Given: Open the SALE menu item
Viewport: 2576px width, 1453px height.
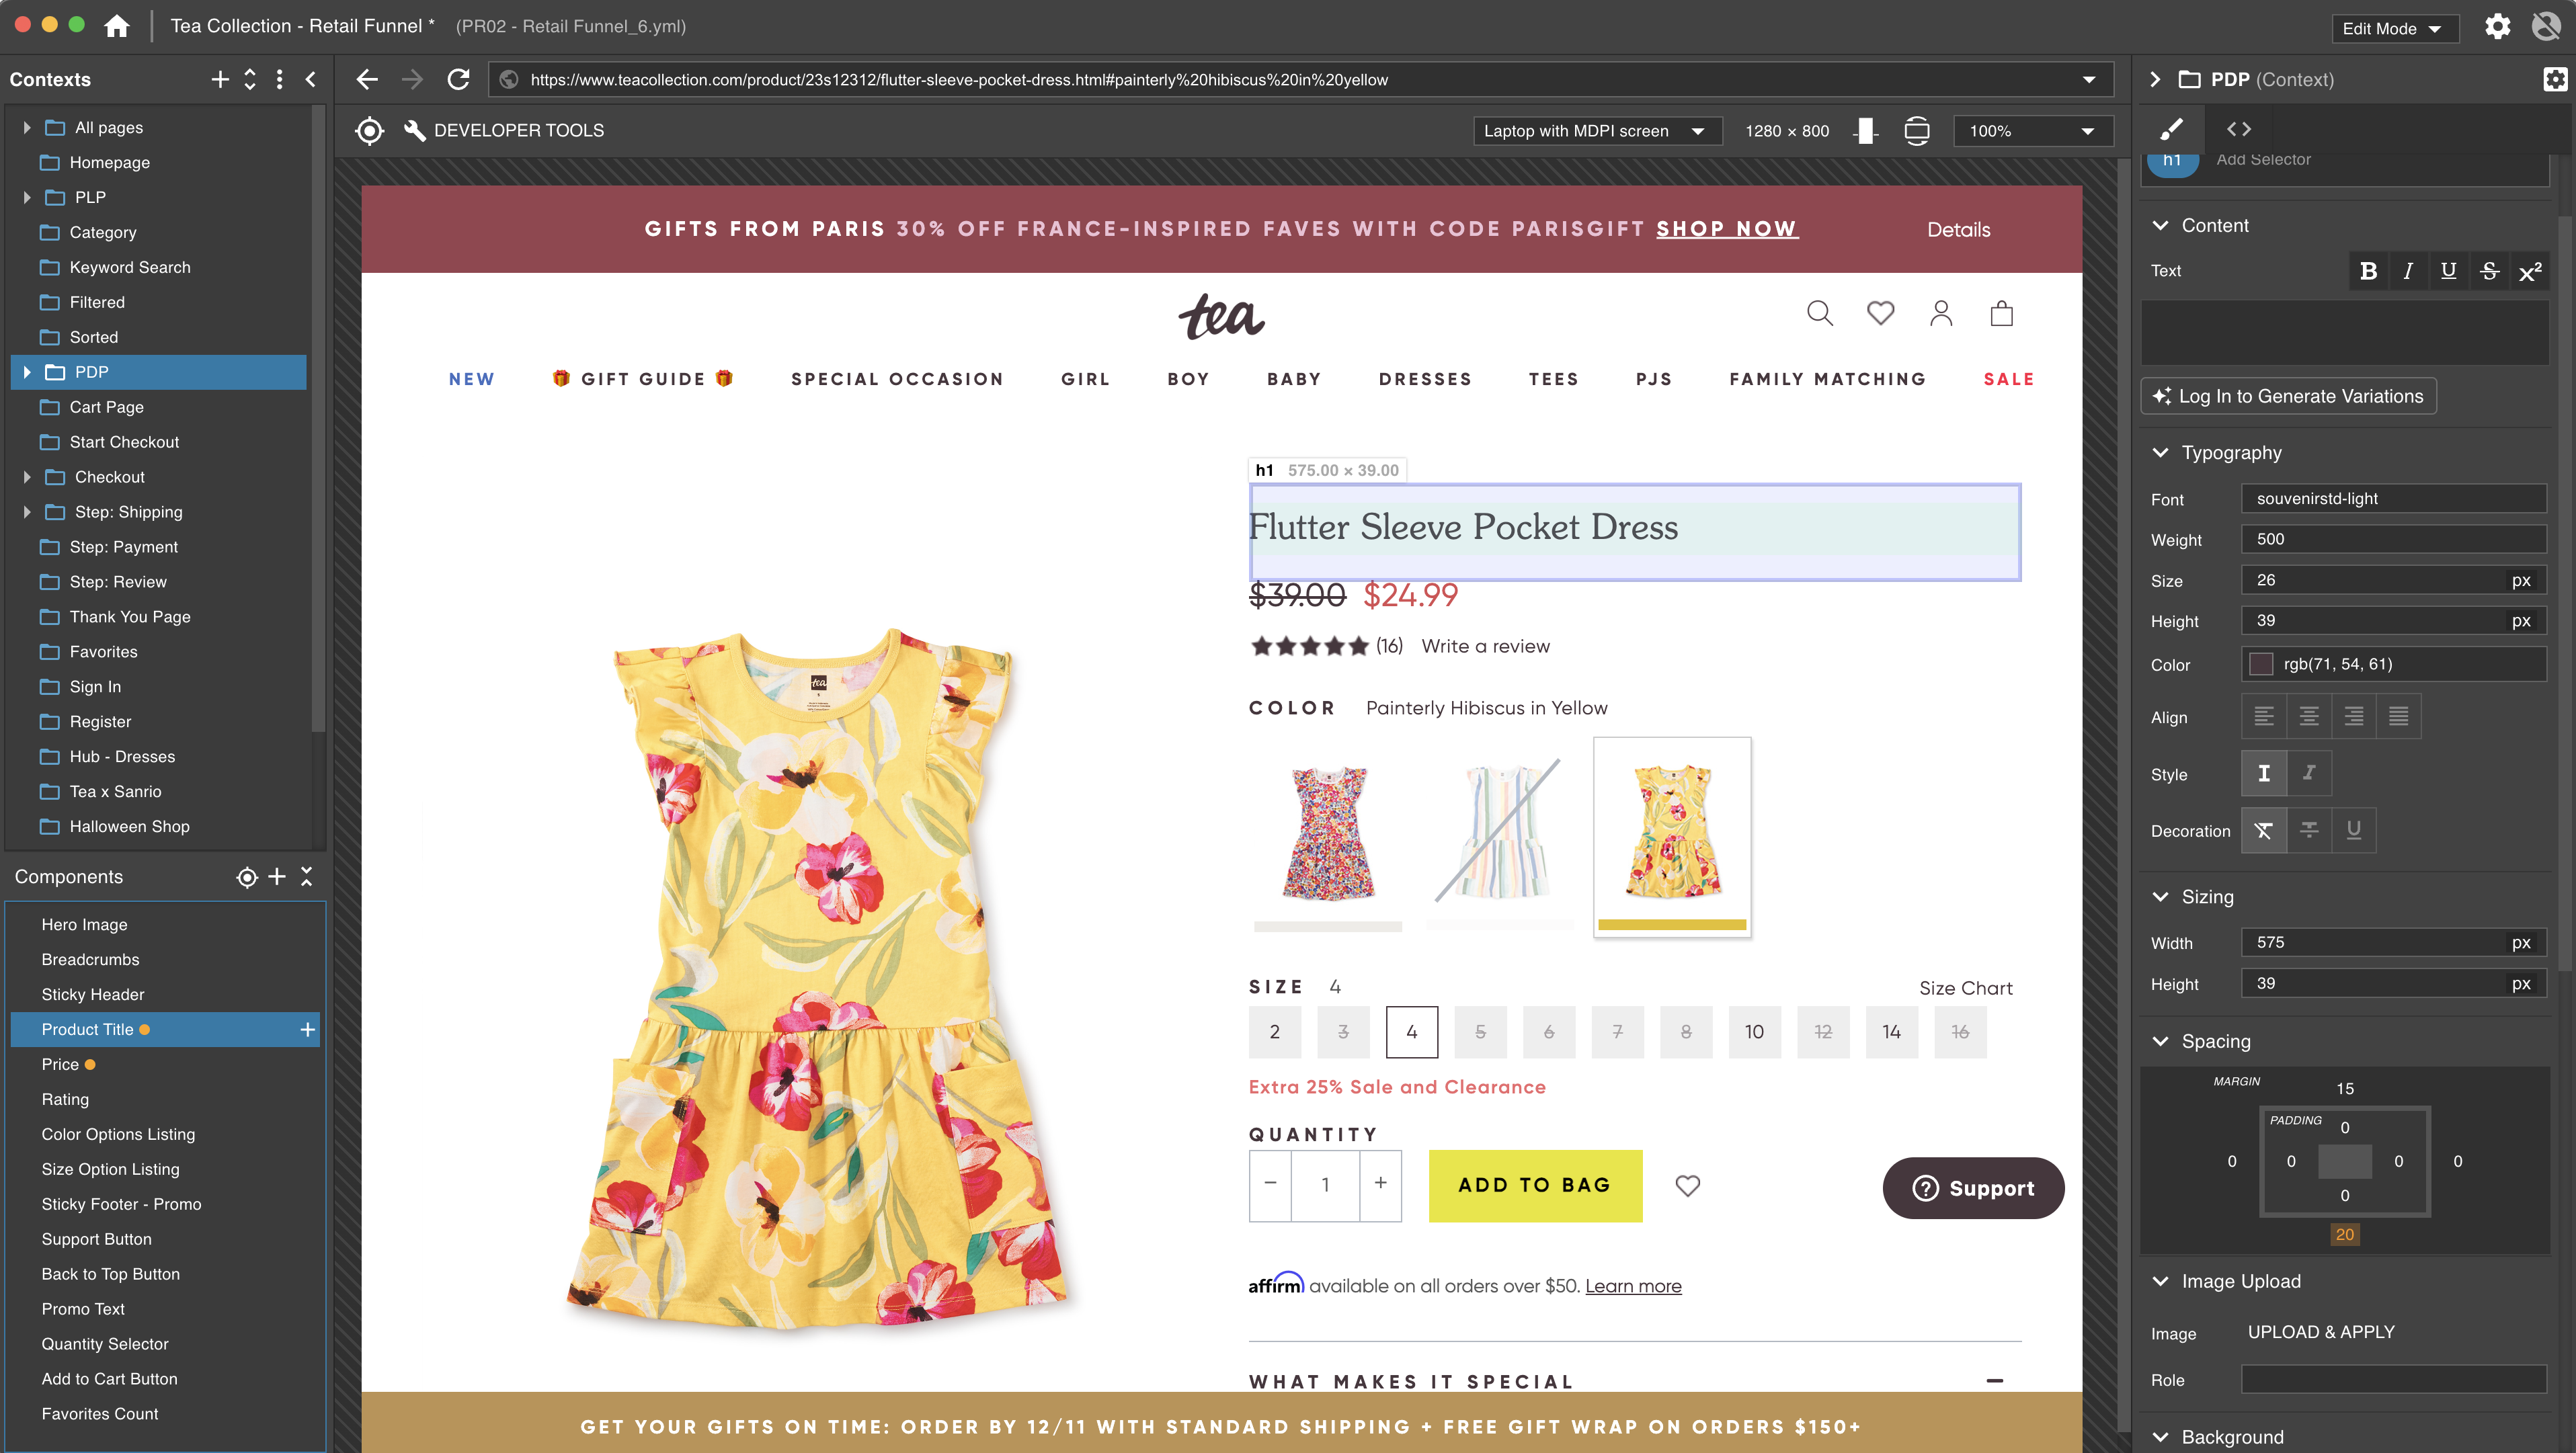Looking at the screenshot, I should [x=2008, y=379].
